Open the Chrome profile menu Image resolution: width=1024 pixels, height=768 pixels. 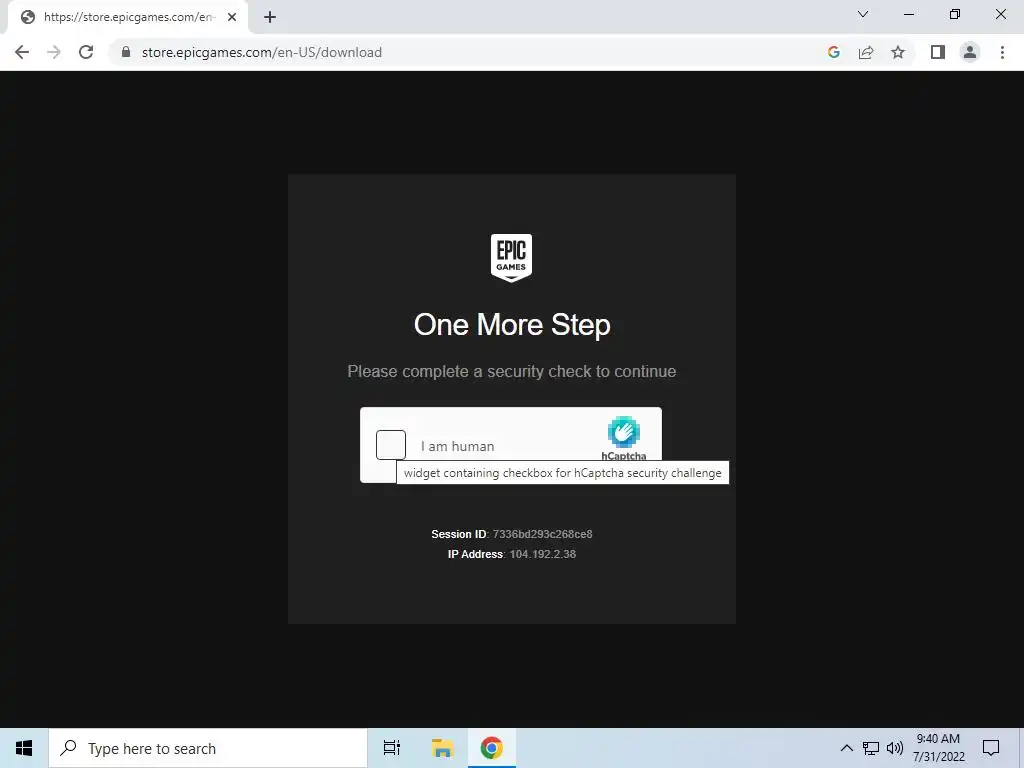click(970, 52)
